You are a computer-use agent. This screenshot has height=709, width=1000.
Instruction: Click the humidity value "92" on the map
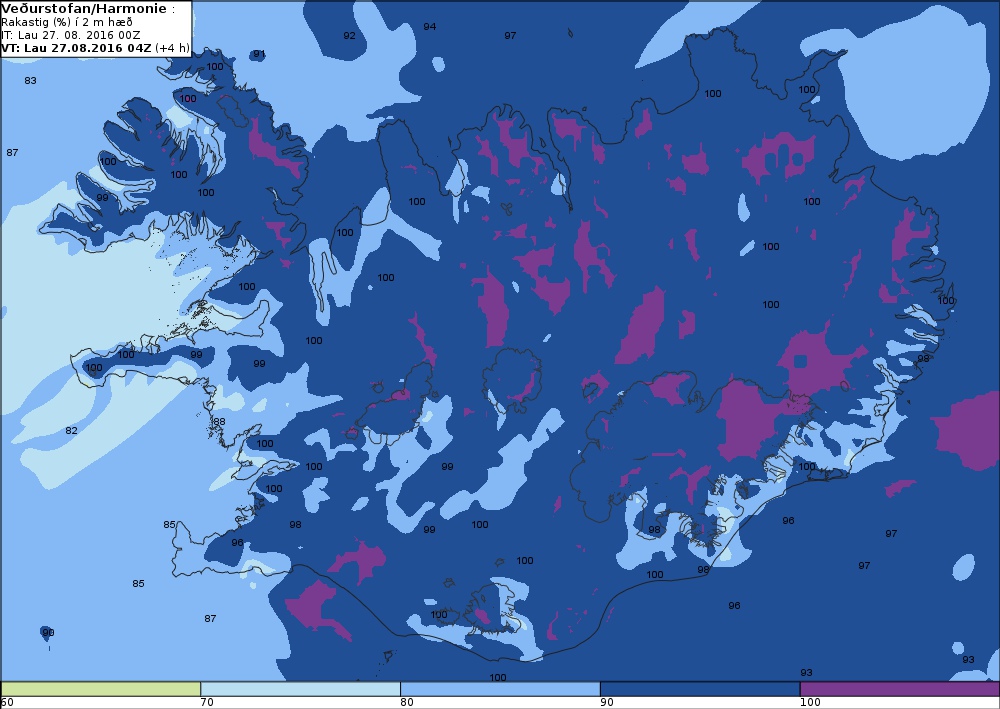tap(349, 35)
